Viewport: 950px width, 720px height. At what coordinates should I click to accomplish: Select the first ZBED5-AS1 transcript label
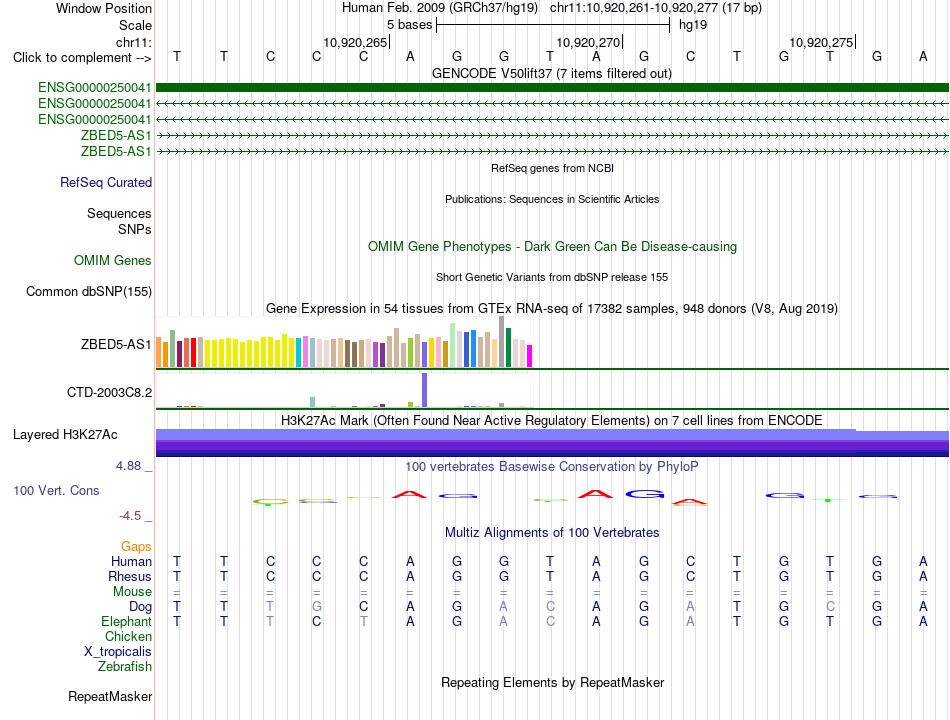[x=116, y=135]
